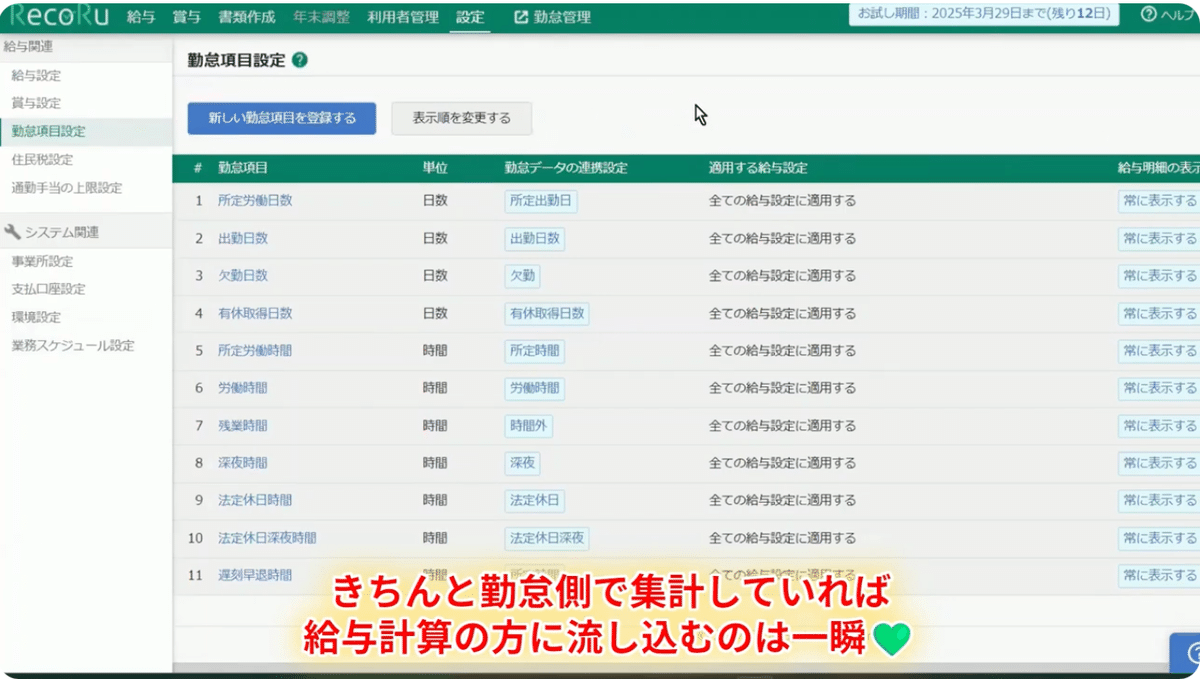Click the 所定出勤日 linkage tag
Screen dimensions: 1200x679
(541, 201)
